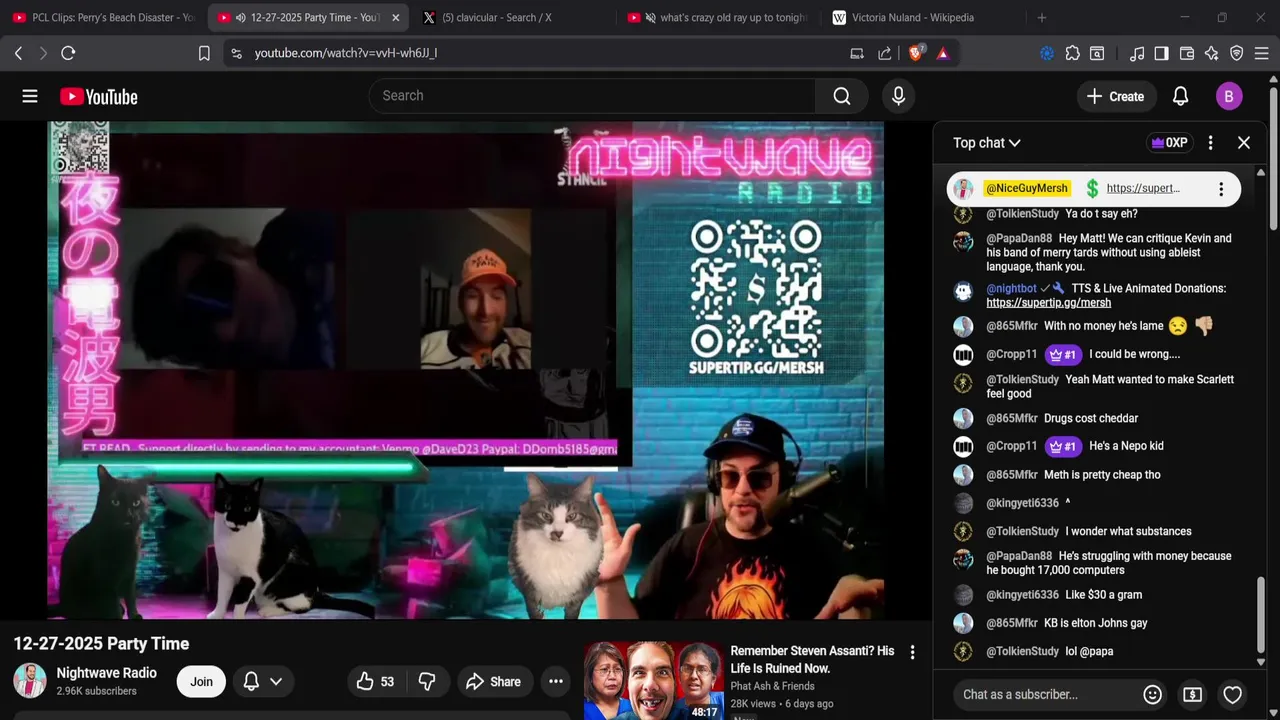Open the browser extensions puzzle icon
This screenshot has width=1280, height=720.
1072,53
